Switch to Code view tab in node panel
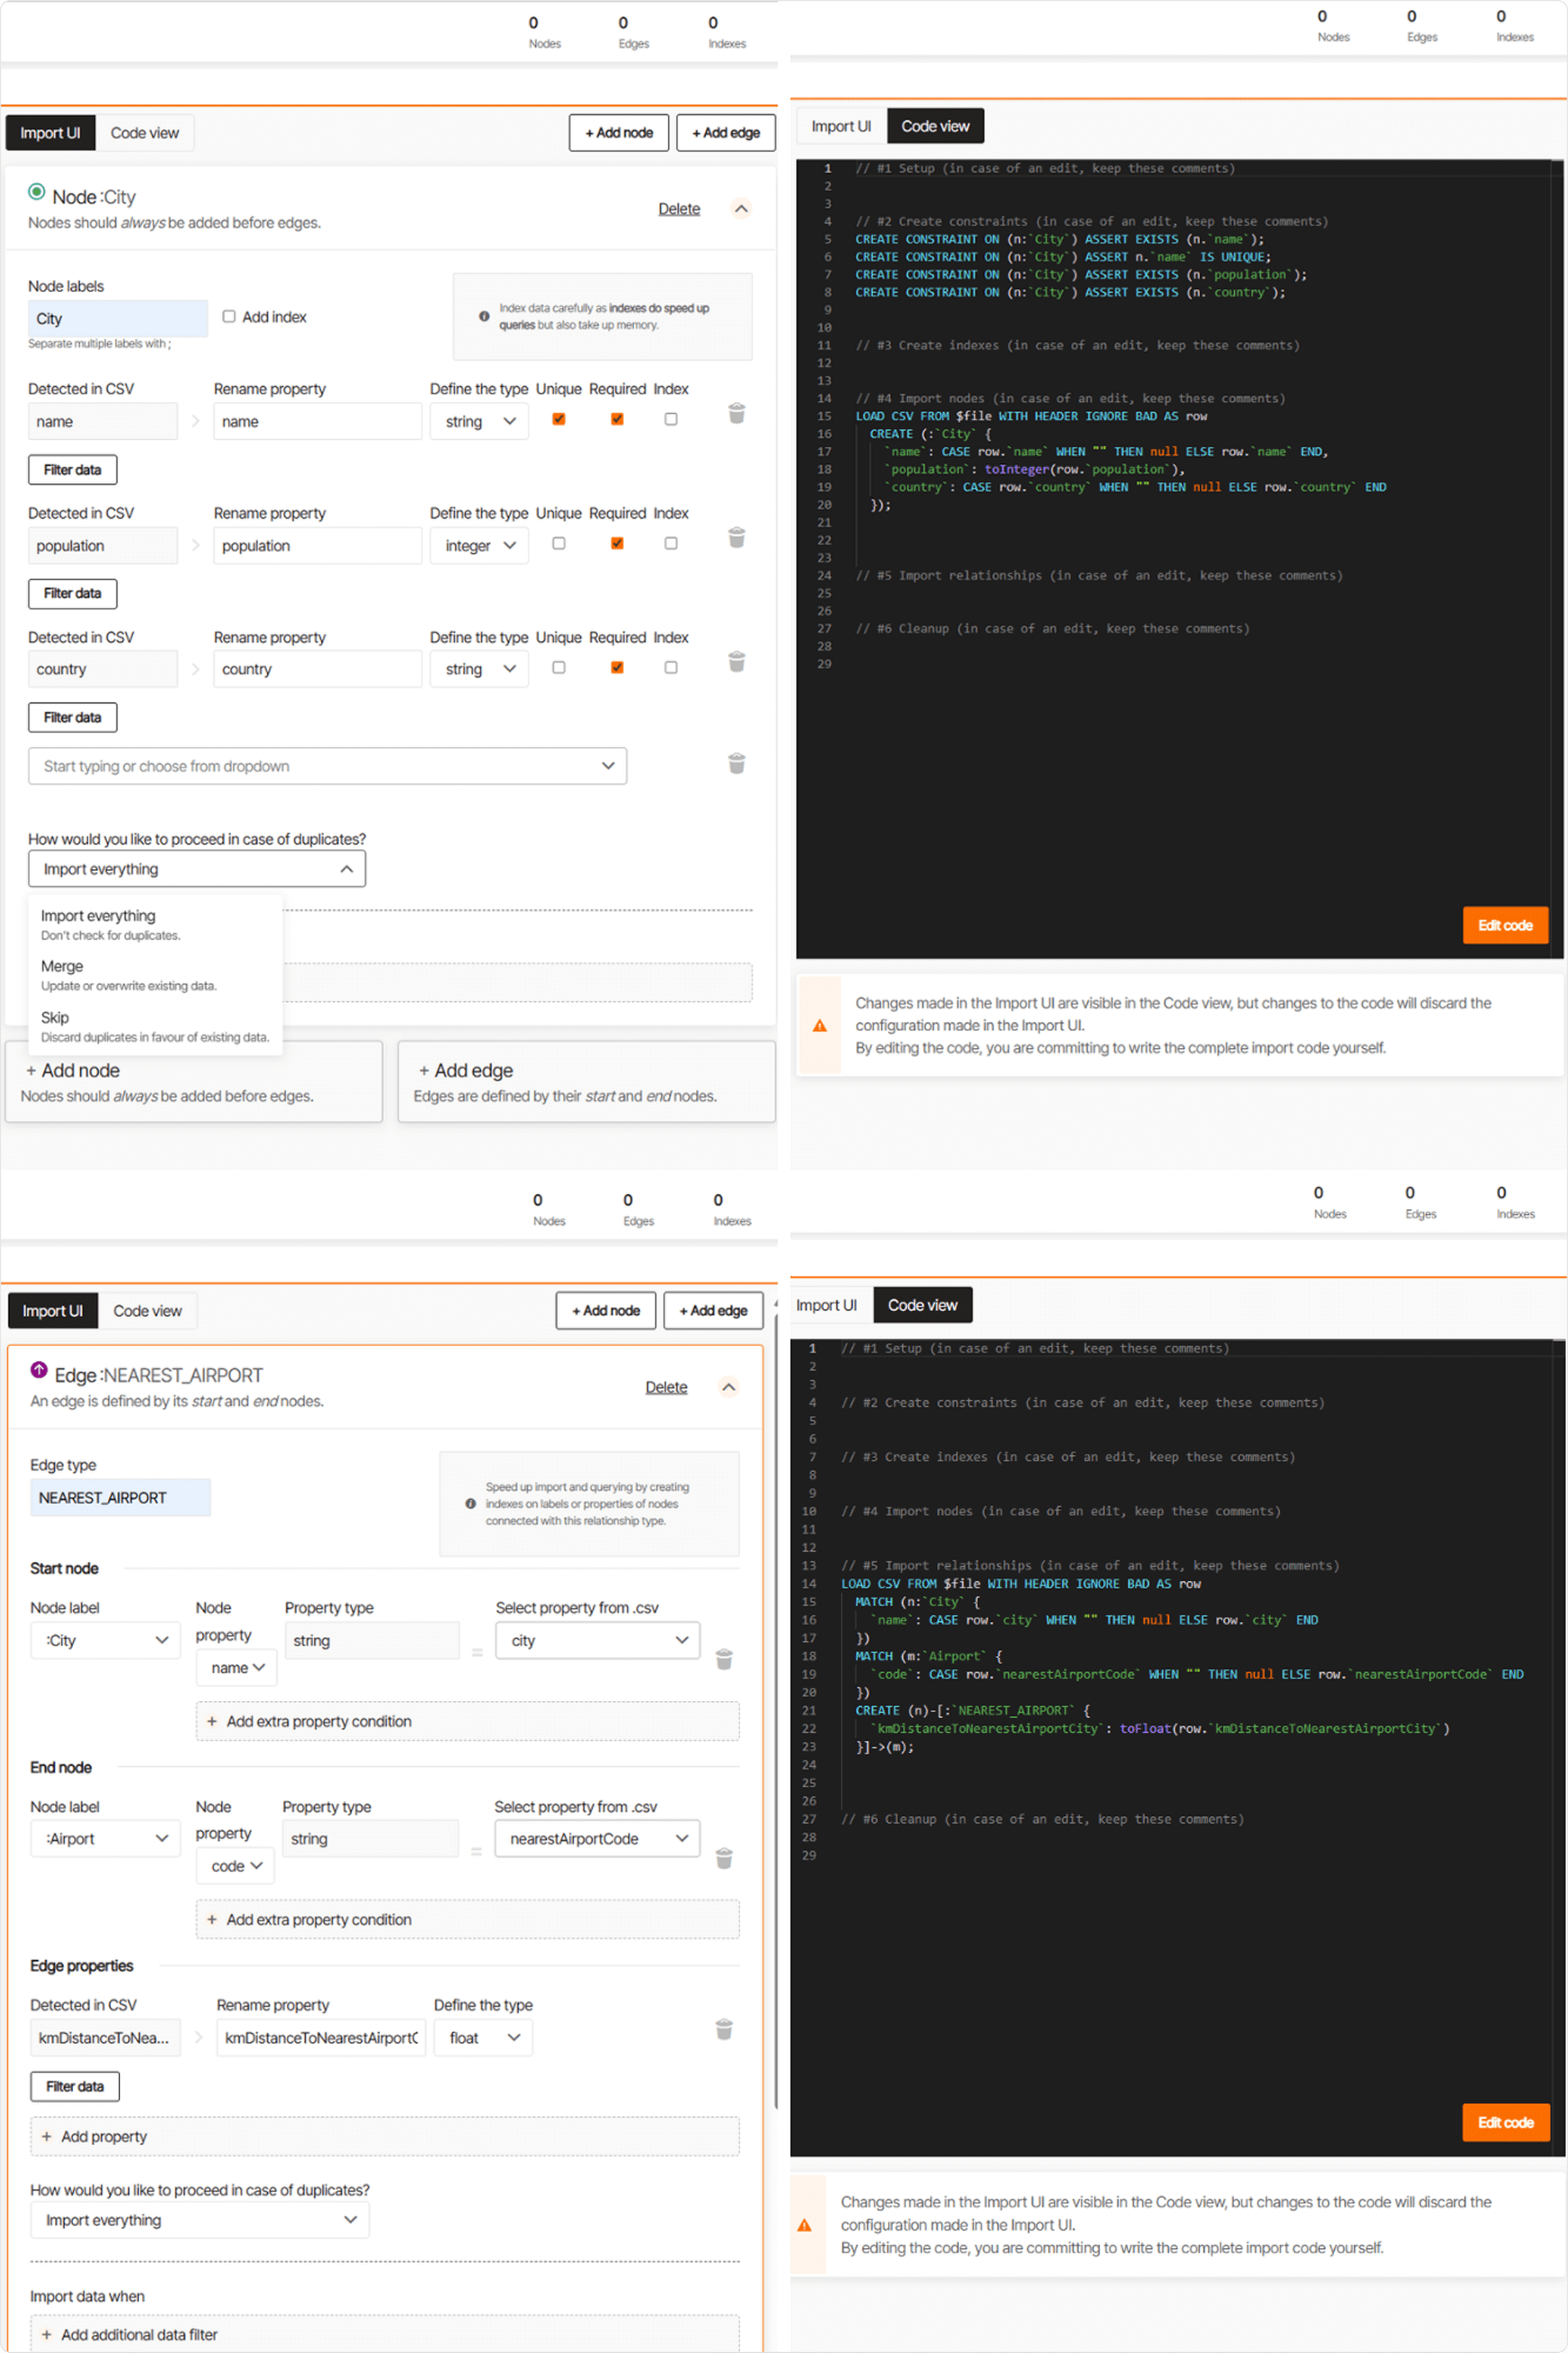1568x2353 pixels. click(x=145, y=133)
